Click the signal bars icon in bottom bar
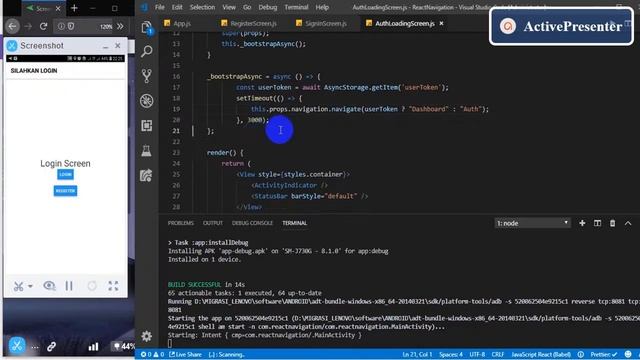 pos(93,347)
